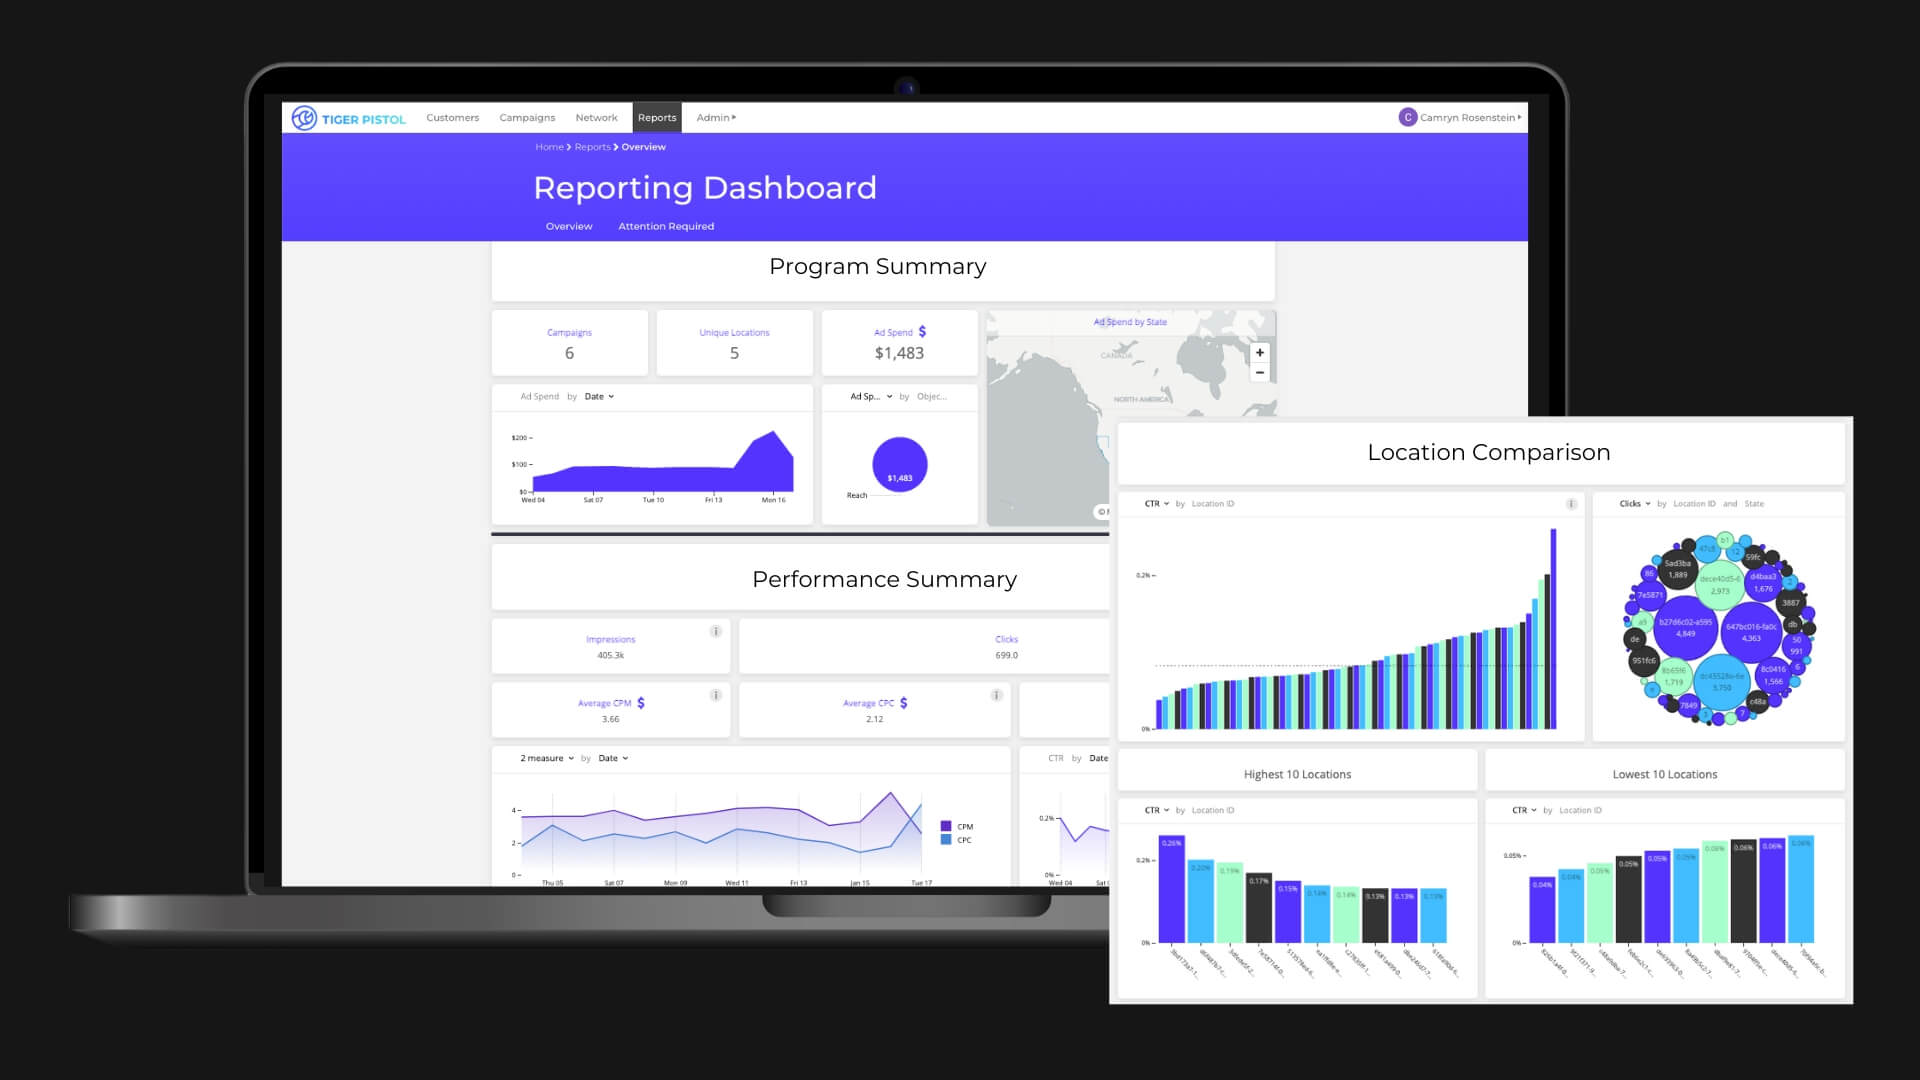The width and height of the screenshot is (1920, 1080).
Task: Open the 2 measure dropdown
Action: tap(547, 759)
